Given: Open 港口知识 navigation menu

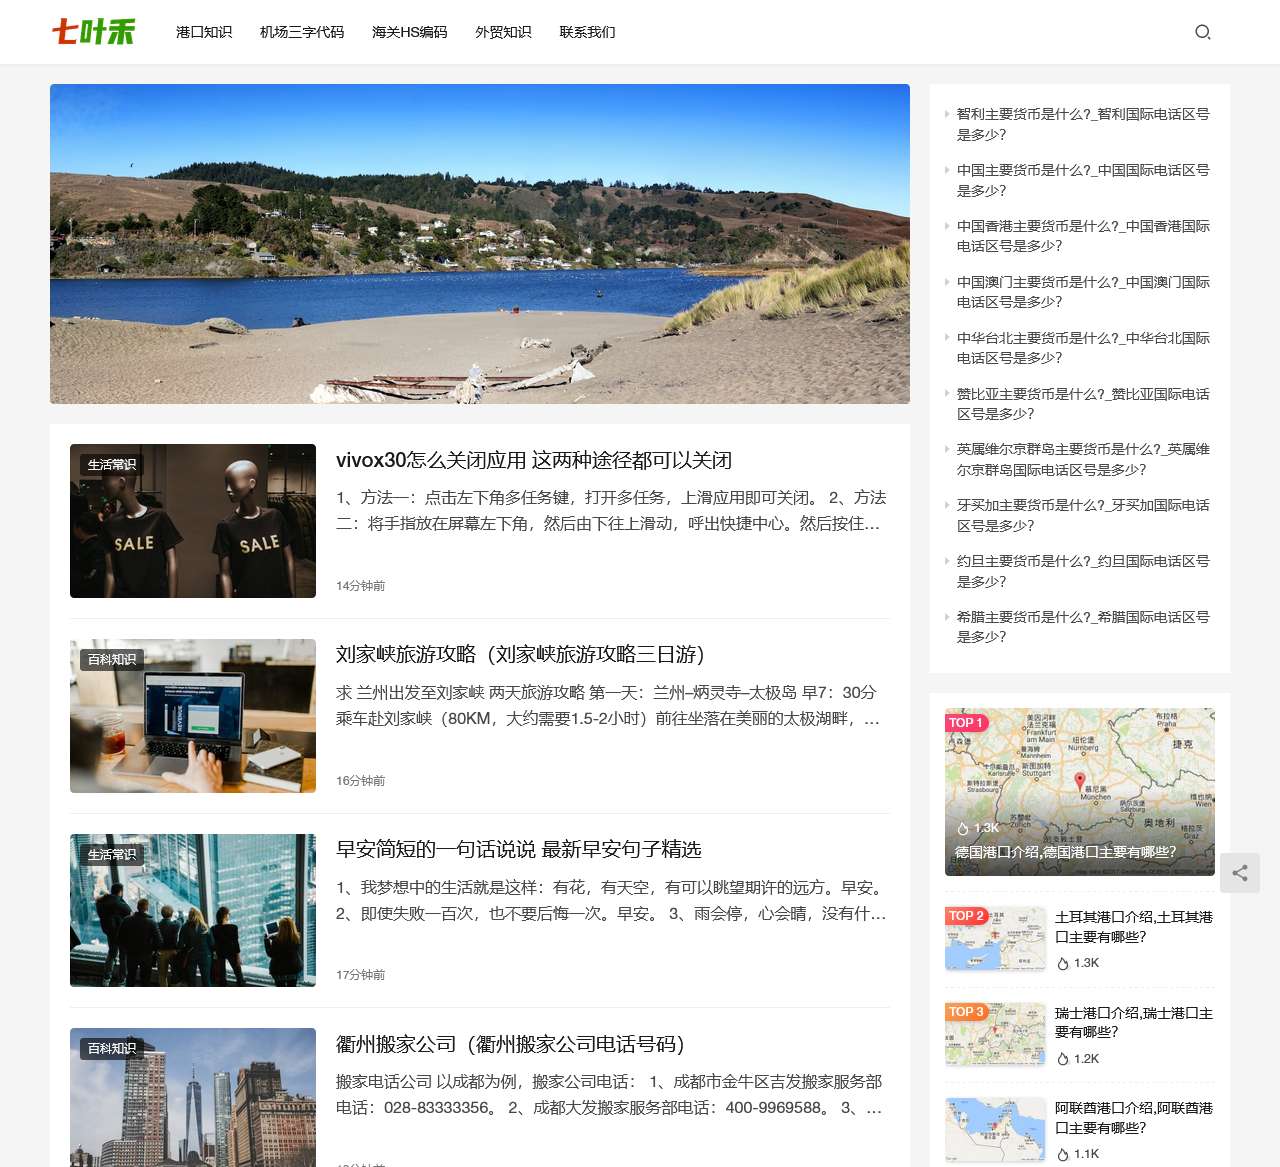Looking at the screenshot, I should (x=204, y=32).
